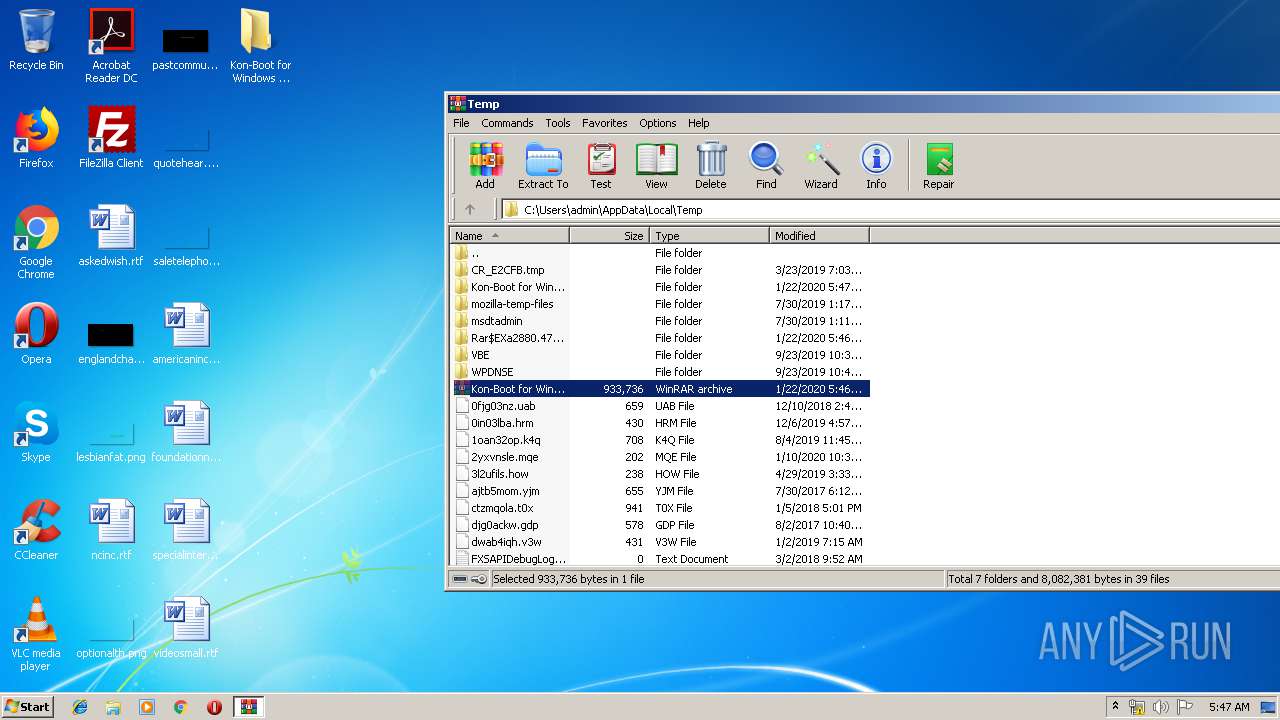Click the address path field

click(890, 210)
